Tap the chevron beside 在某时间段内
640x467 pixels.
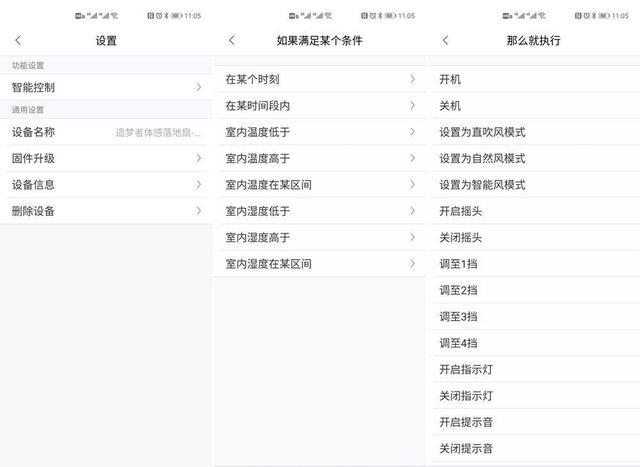(413, 106)
